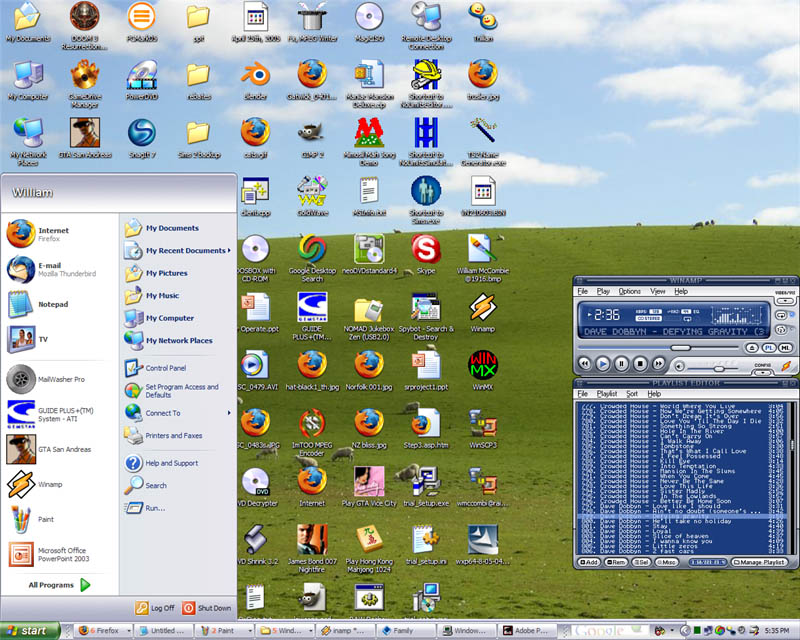This screenshot has width=800, height=640.
Task: Toggle the PL playlist editor button in Winamp
Action: [768, 348]
